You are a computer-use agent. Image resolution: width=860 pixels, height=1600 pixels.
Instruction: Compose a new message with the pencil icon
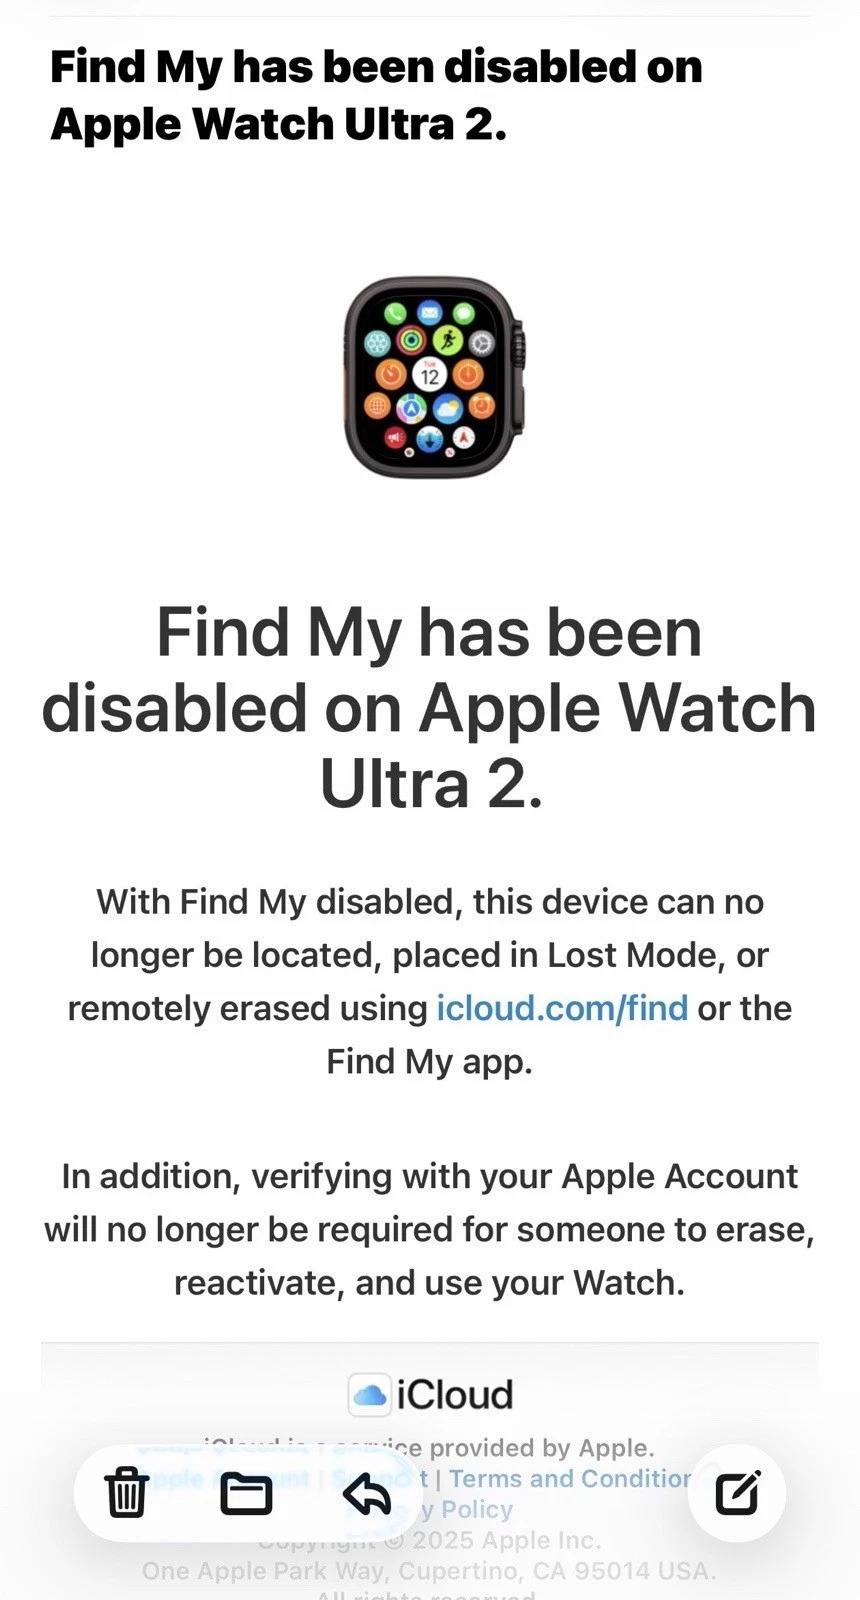[x=738, y=1493]
